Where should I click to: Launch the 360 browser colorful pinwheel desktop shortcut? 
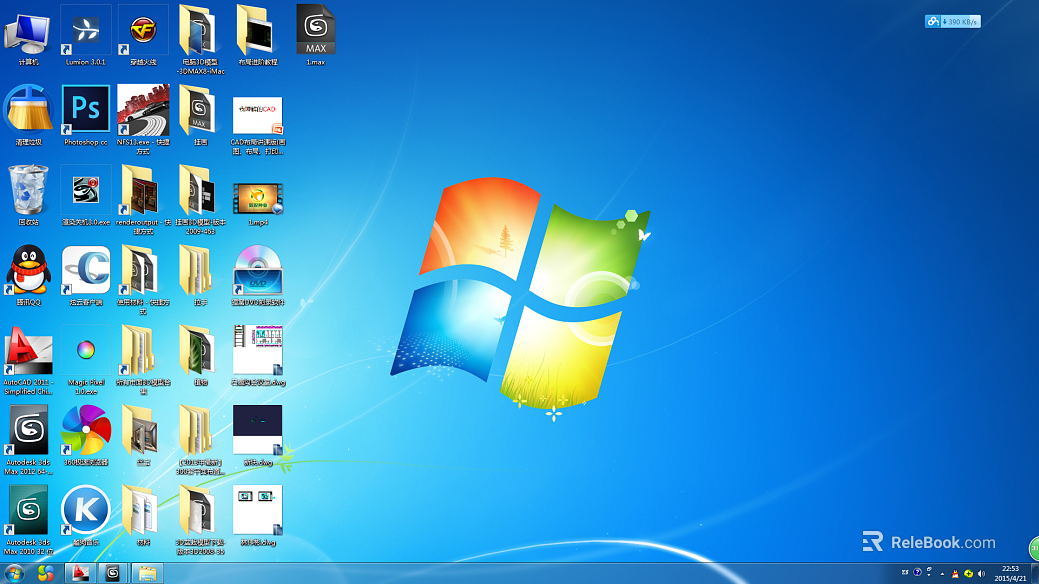(x=85, y=435)
